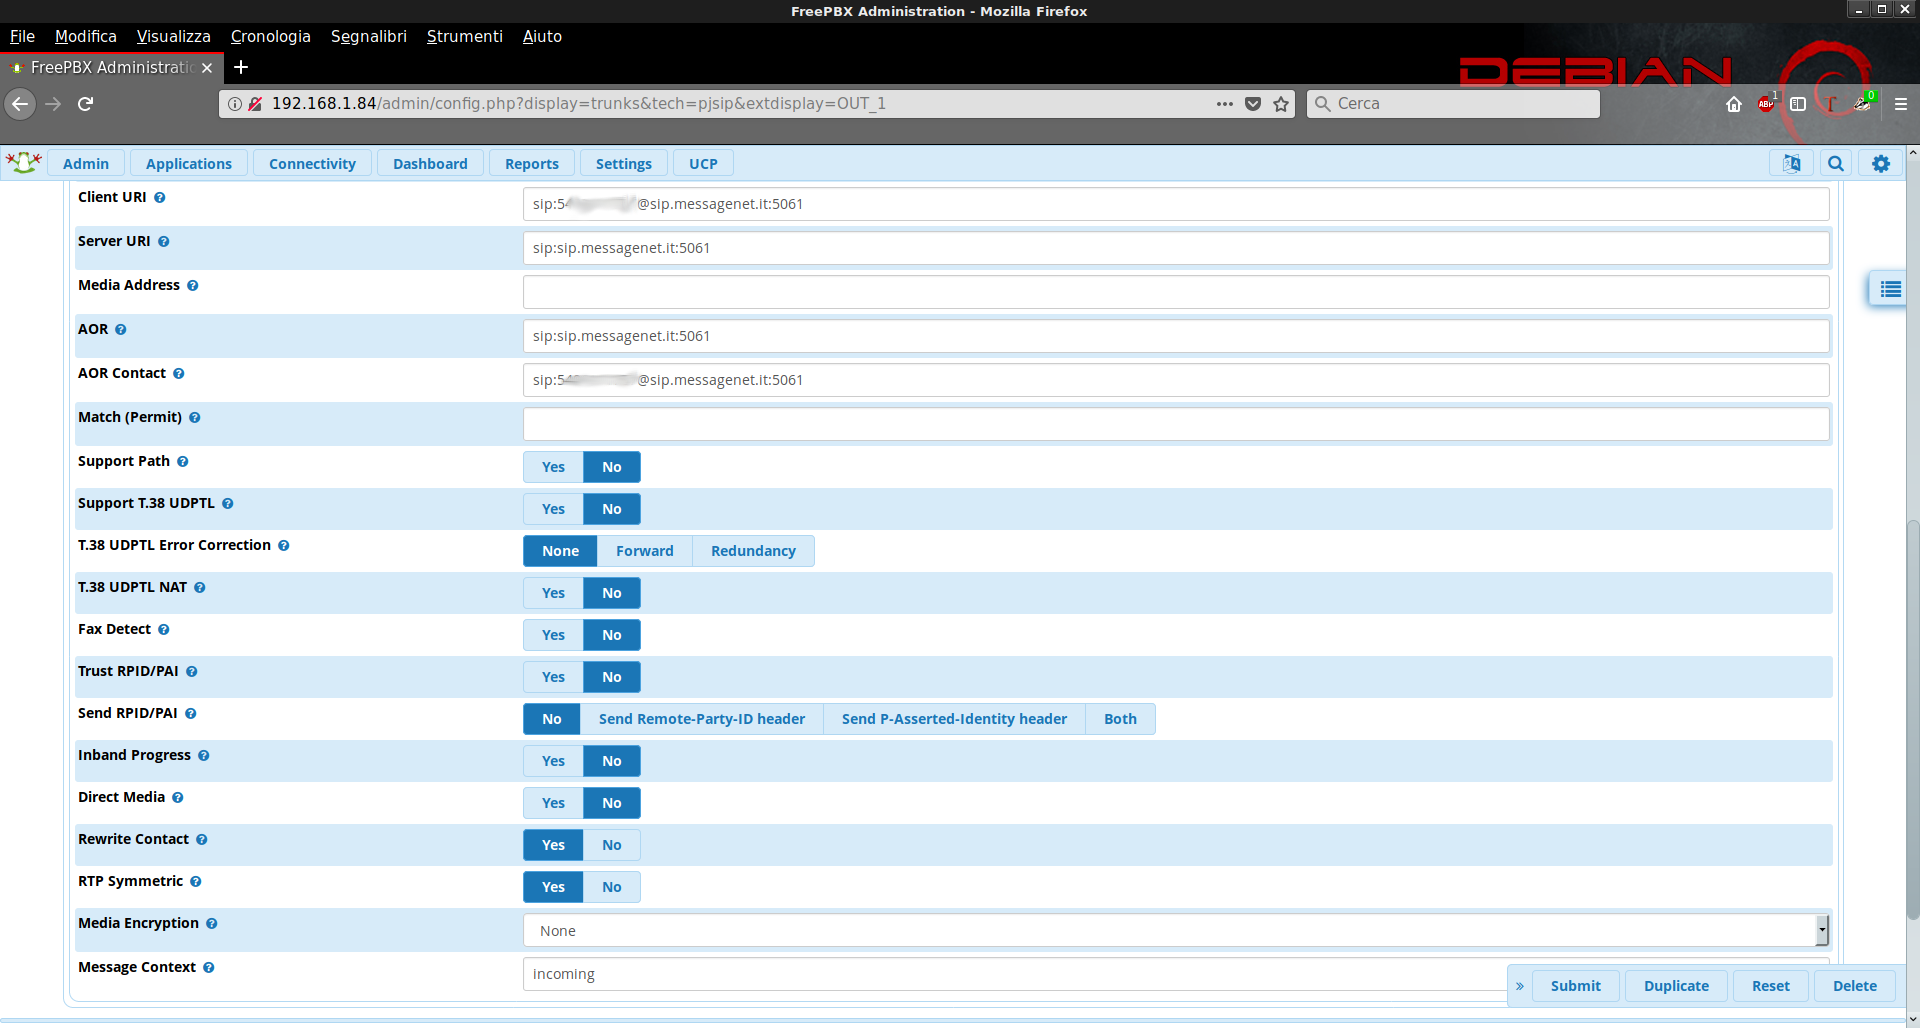Set Support Path to Yes

point(553,467)
